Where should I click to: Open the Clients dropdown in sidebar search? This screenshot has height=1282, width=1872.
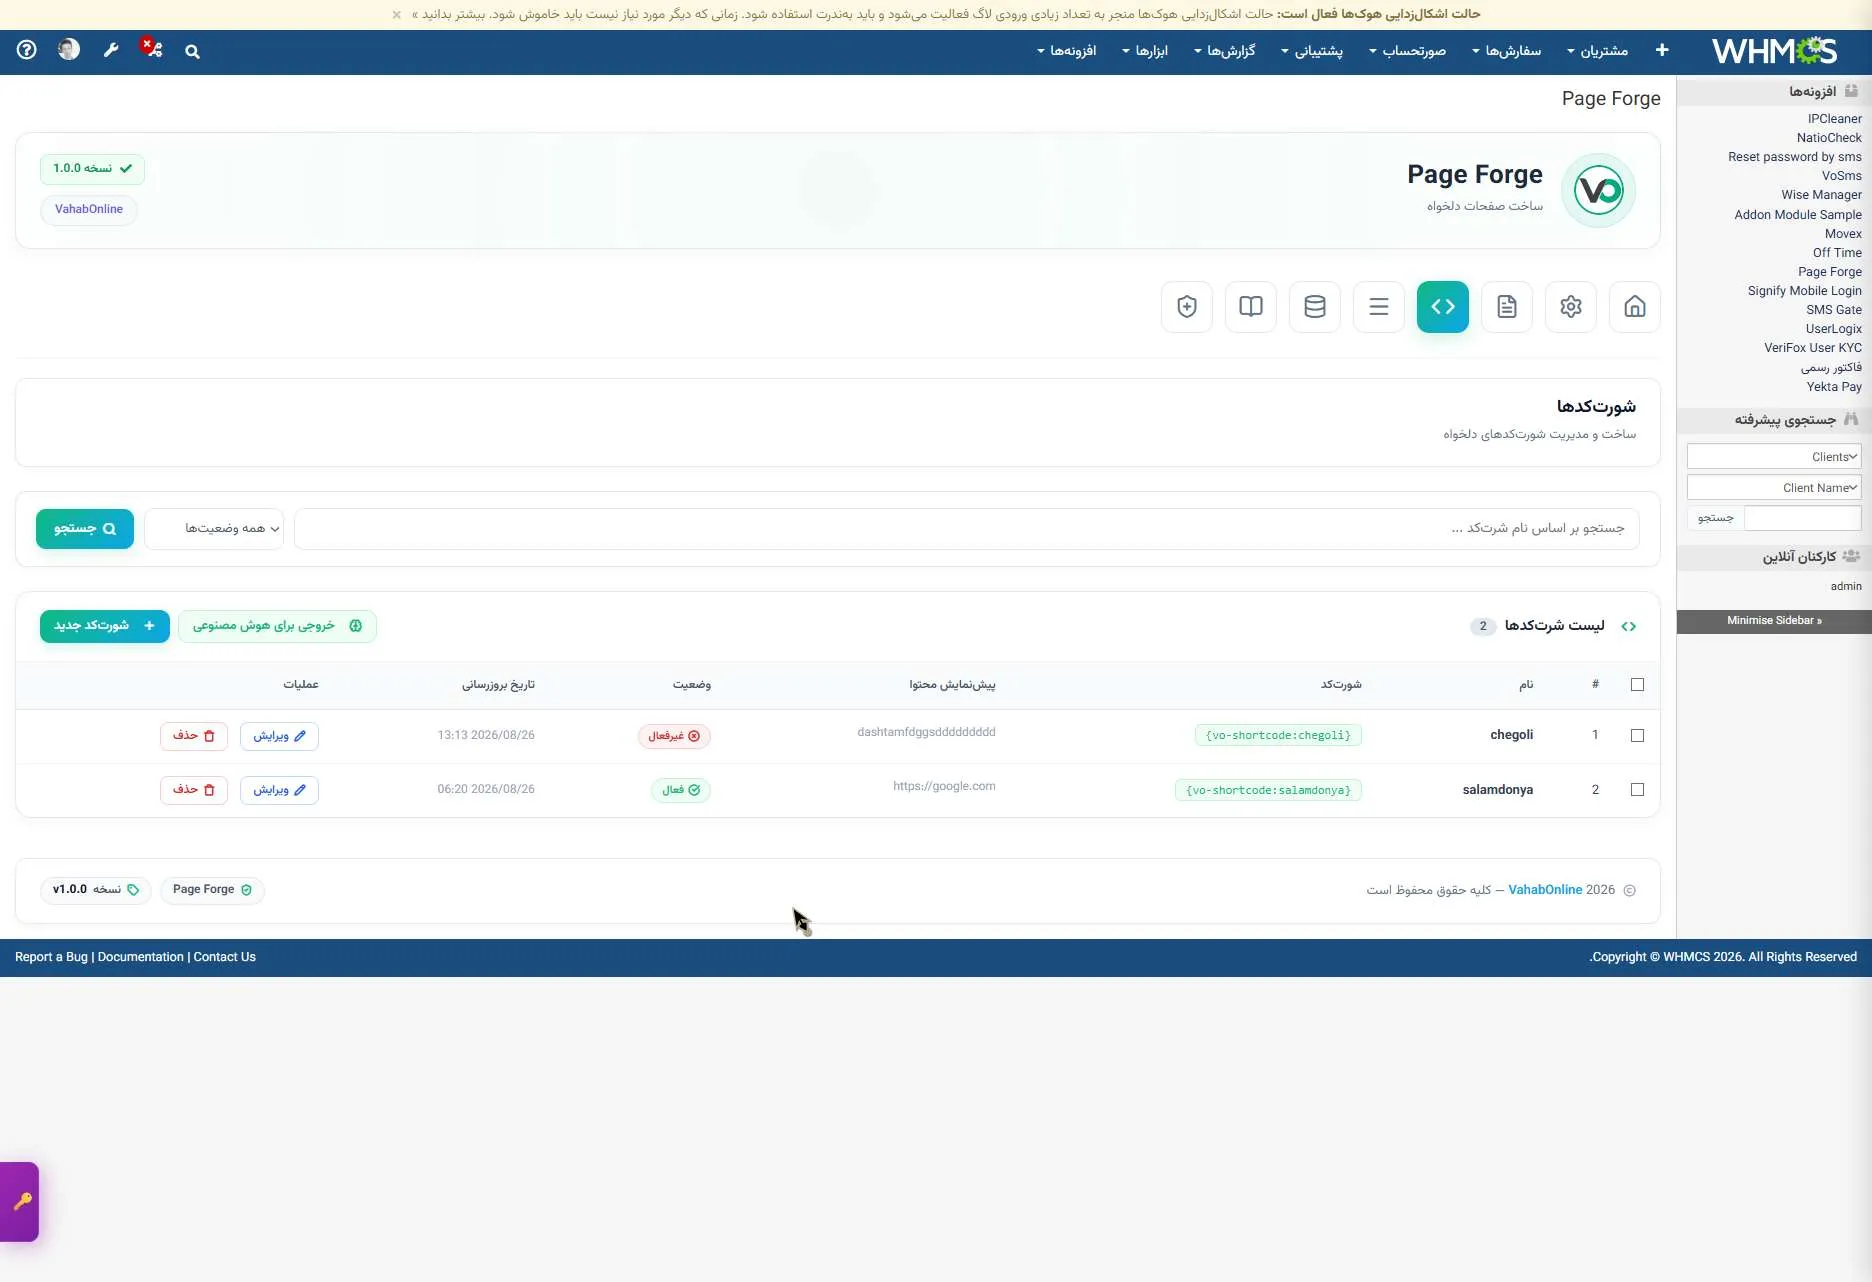click(x=1774, y=457)
